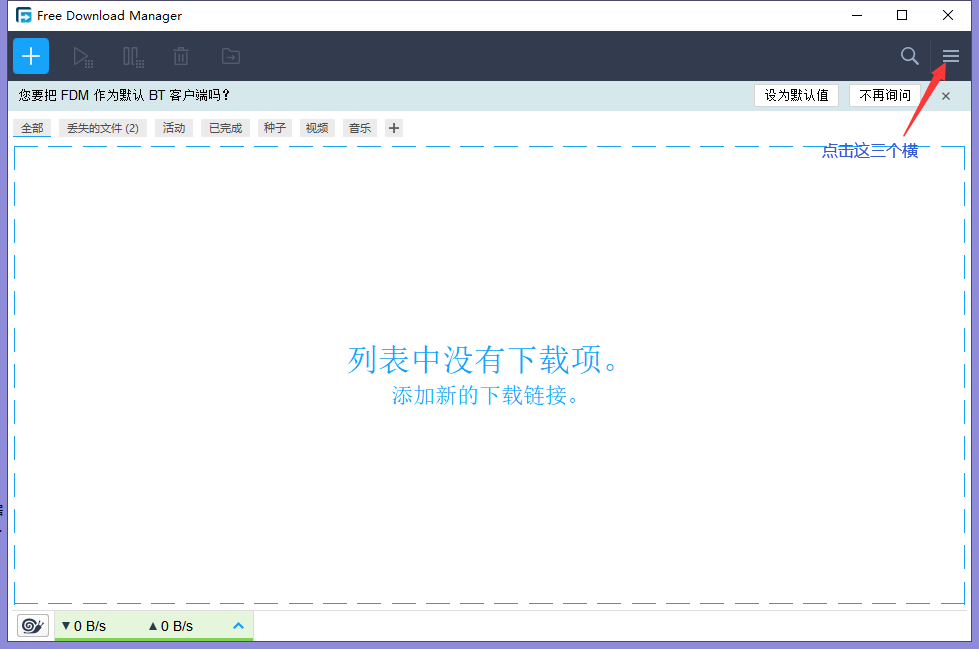Click 设为默认值 button

click(x=796, y=95)
